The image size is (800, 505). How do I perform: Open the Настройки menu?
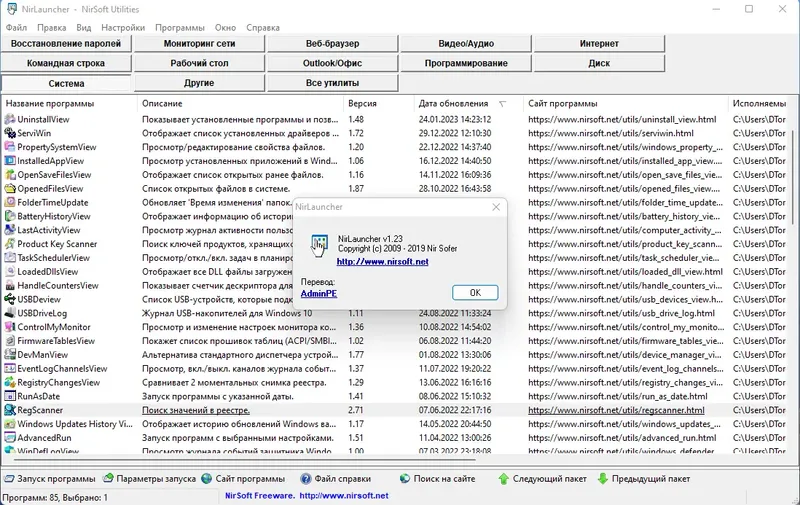tap(123, 28)
